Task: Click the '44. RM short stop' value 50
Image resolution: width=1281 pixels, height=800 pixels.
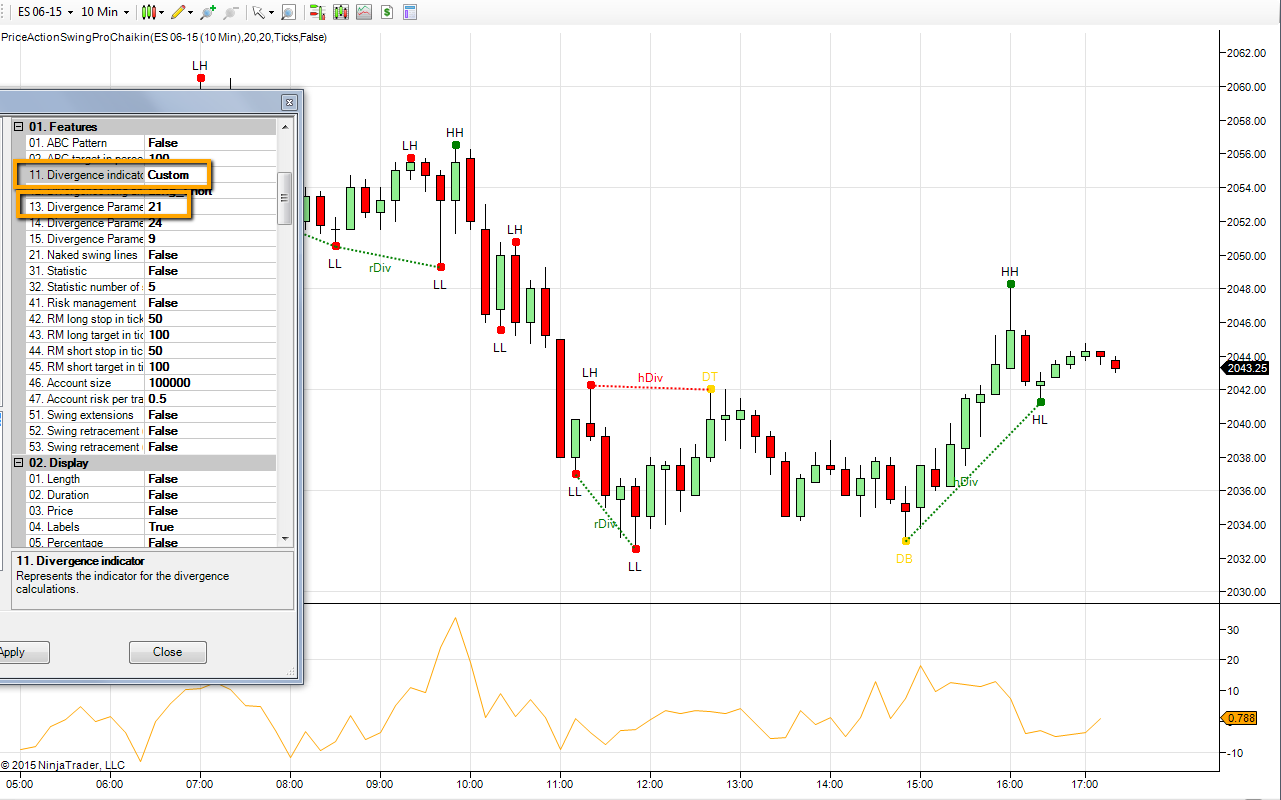Action: tap(155, 351)
